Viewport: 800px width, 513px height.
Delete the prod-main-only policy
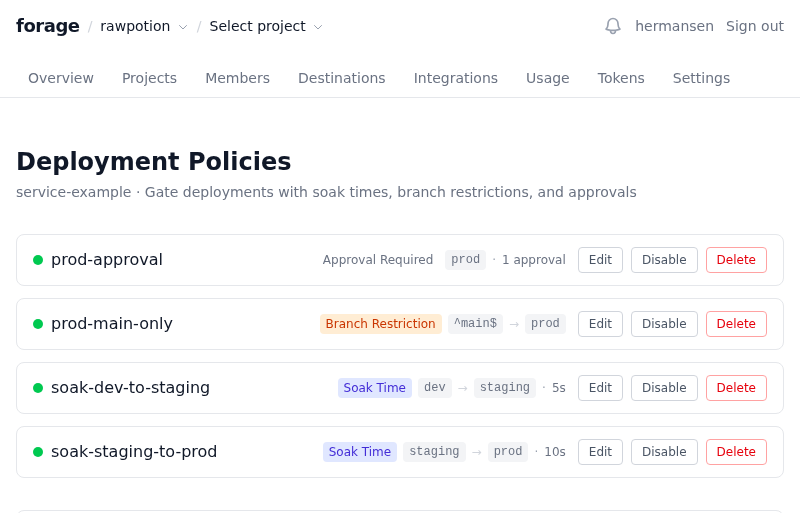736,324
